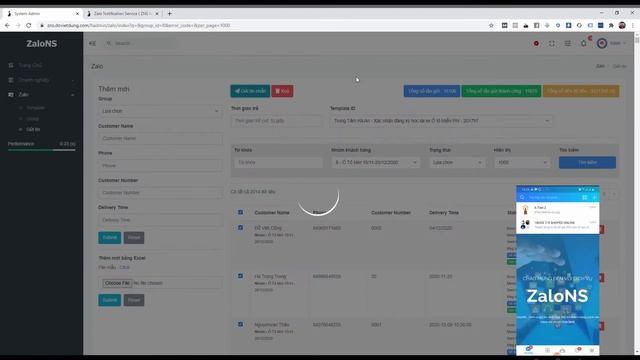
Task: Close the Zalo Notification Service browser tab
Action: 157,13
